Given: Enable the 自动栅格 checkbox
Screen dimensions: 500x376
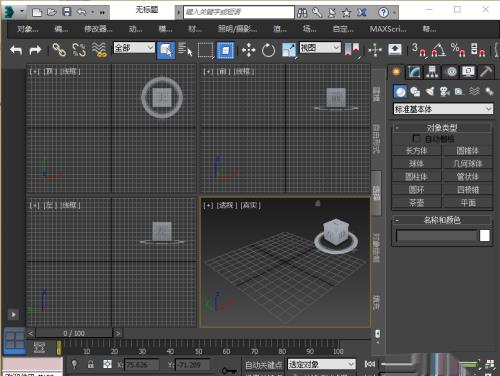Looking at the screenshot, I should point(416,138).
